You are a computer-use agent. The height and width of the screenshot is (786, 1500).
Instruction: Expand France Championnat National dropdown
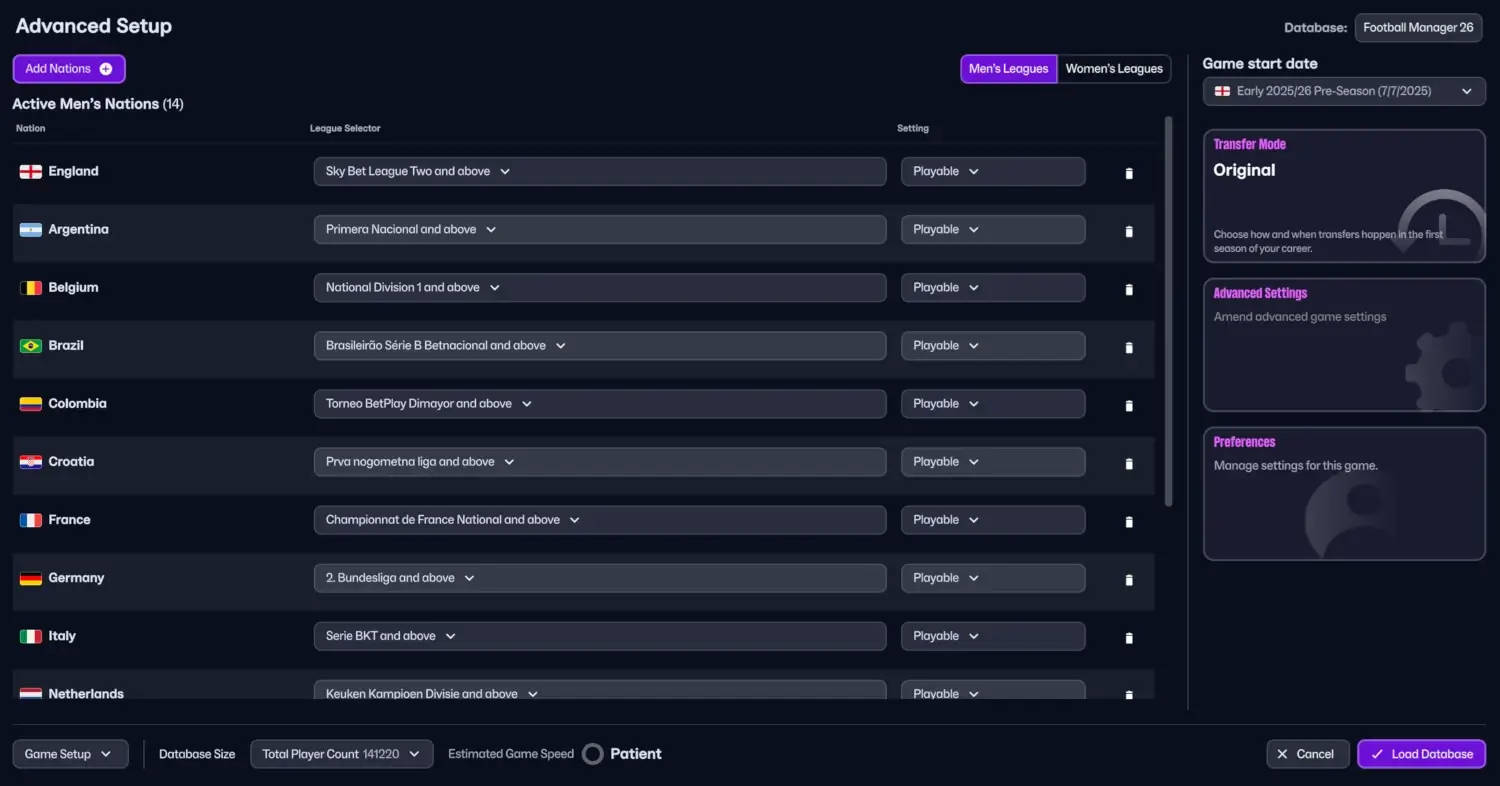(x=600, y=519)
